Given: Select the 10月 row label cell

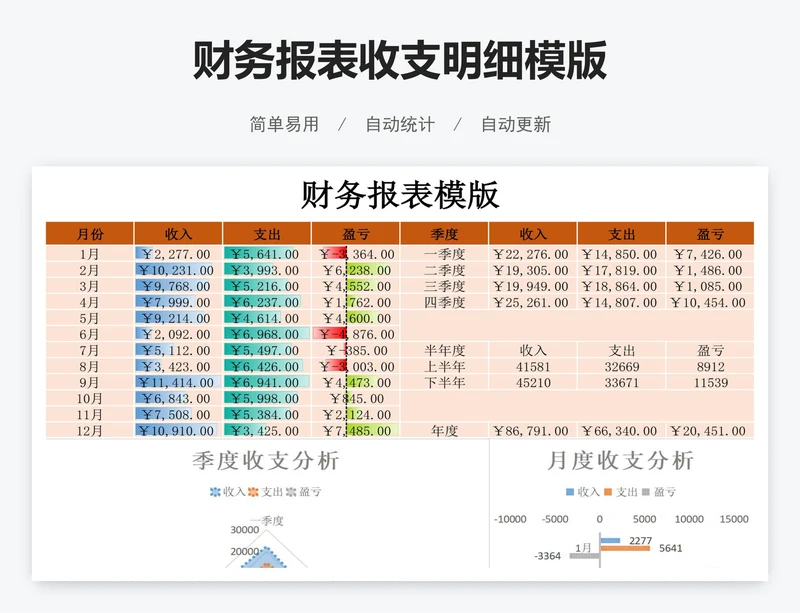Looking at the screenshot, I should [90, 399].
